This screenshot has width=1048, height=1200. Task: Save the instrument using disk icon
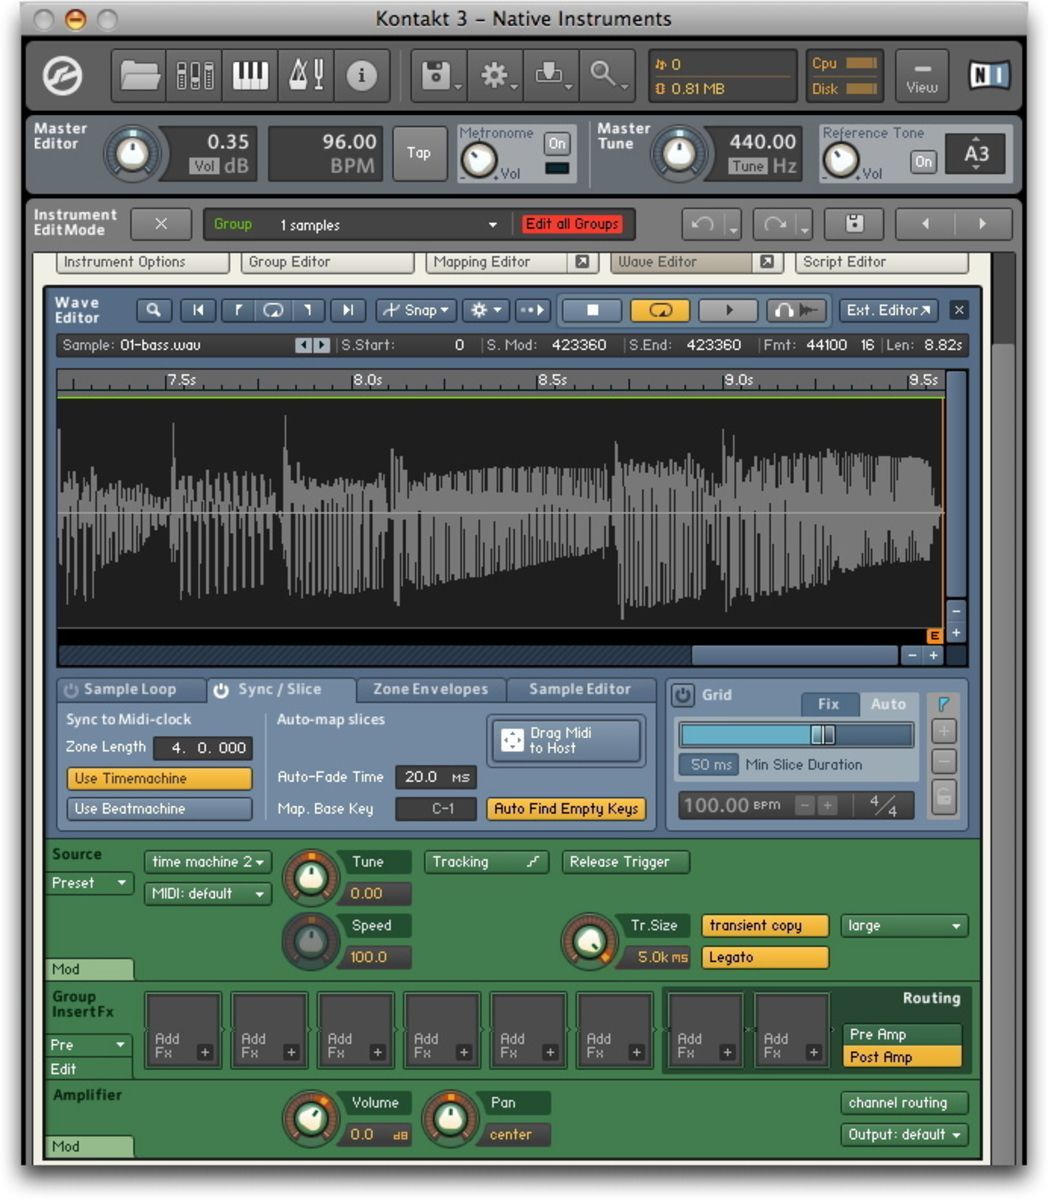tap(854, 224)
